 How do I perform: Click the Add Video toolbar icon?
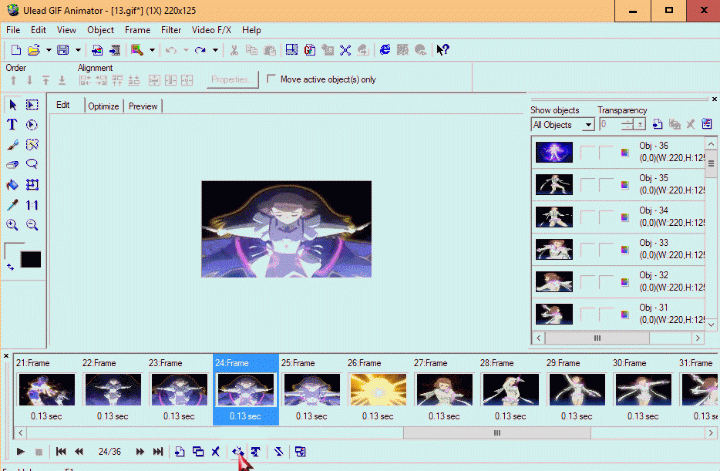[x=115, y=50]
